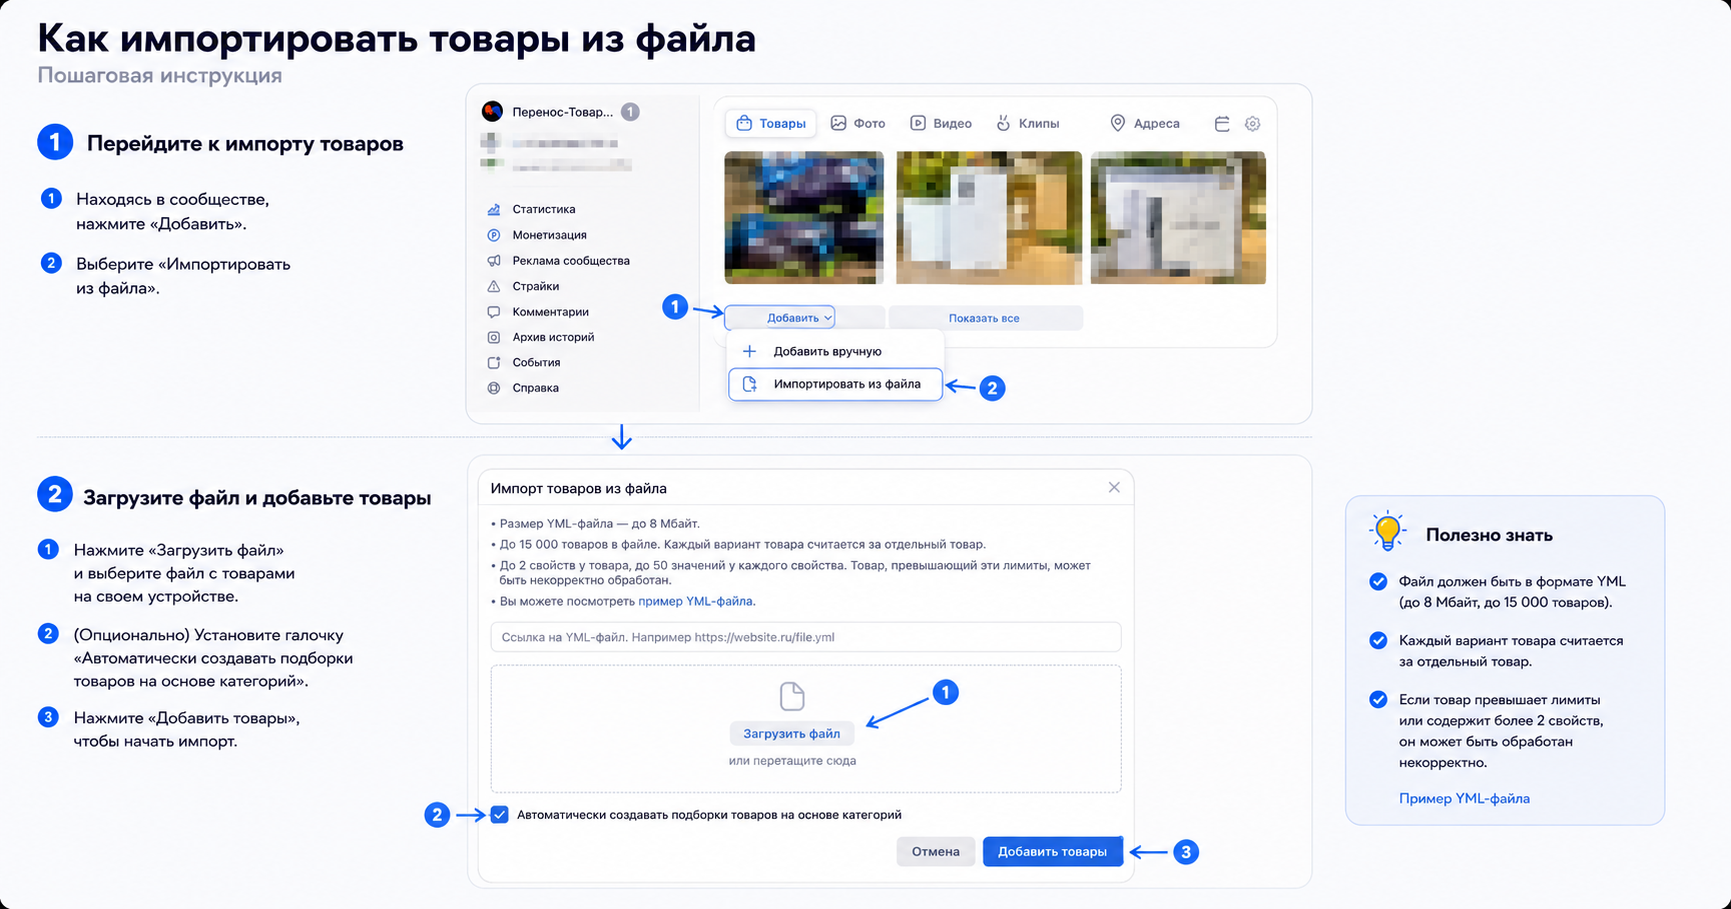Click the storefront icon beside settings gear
Image resolution: width=1731 pixels, height=909 pixels.
(1222, 123)
